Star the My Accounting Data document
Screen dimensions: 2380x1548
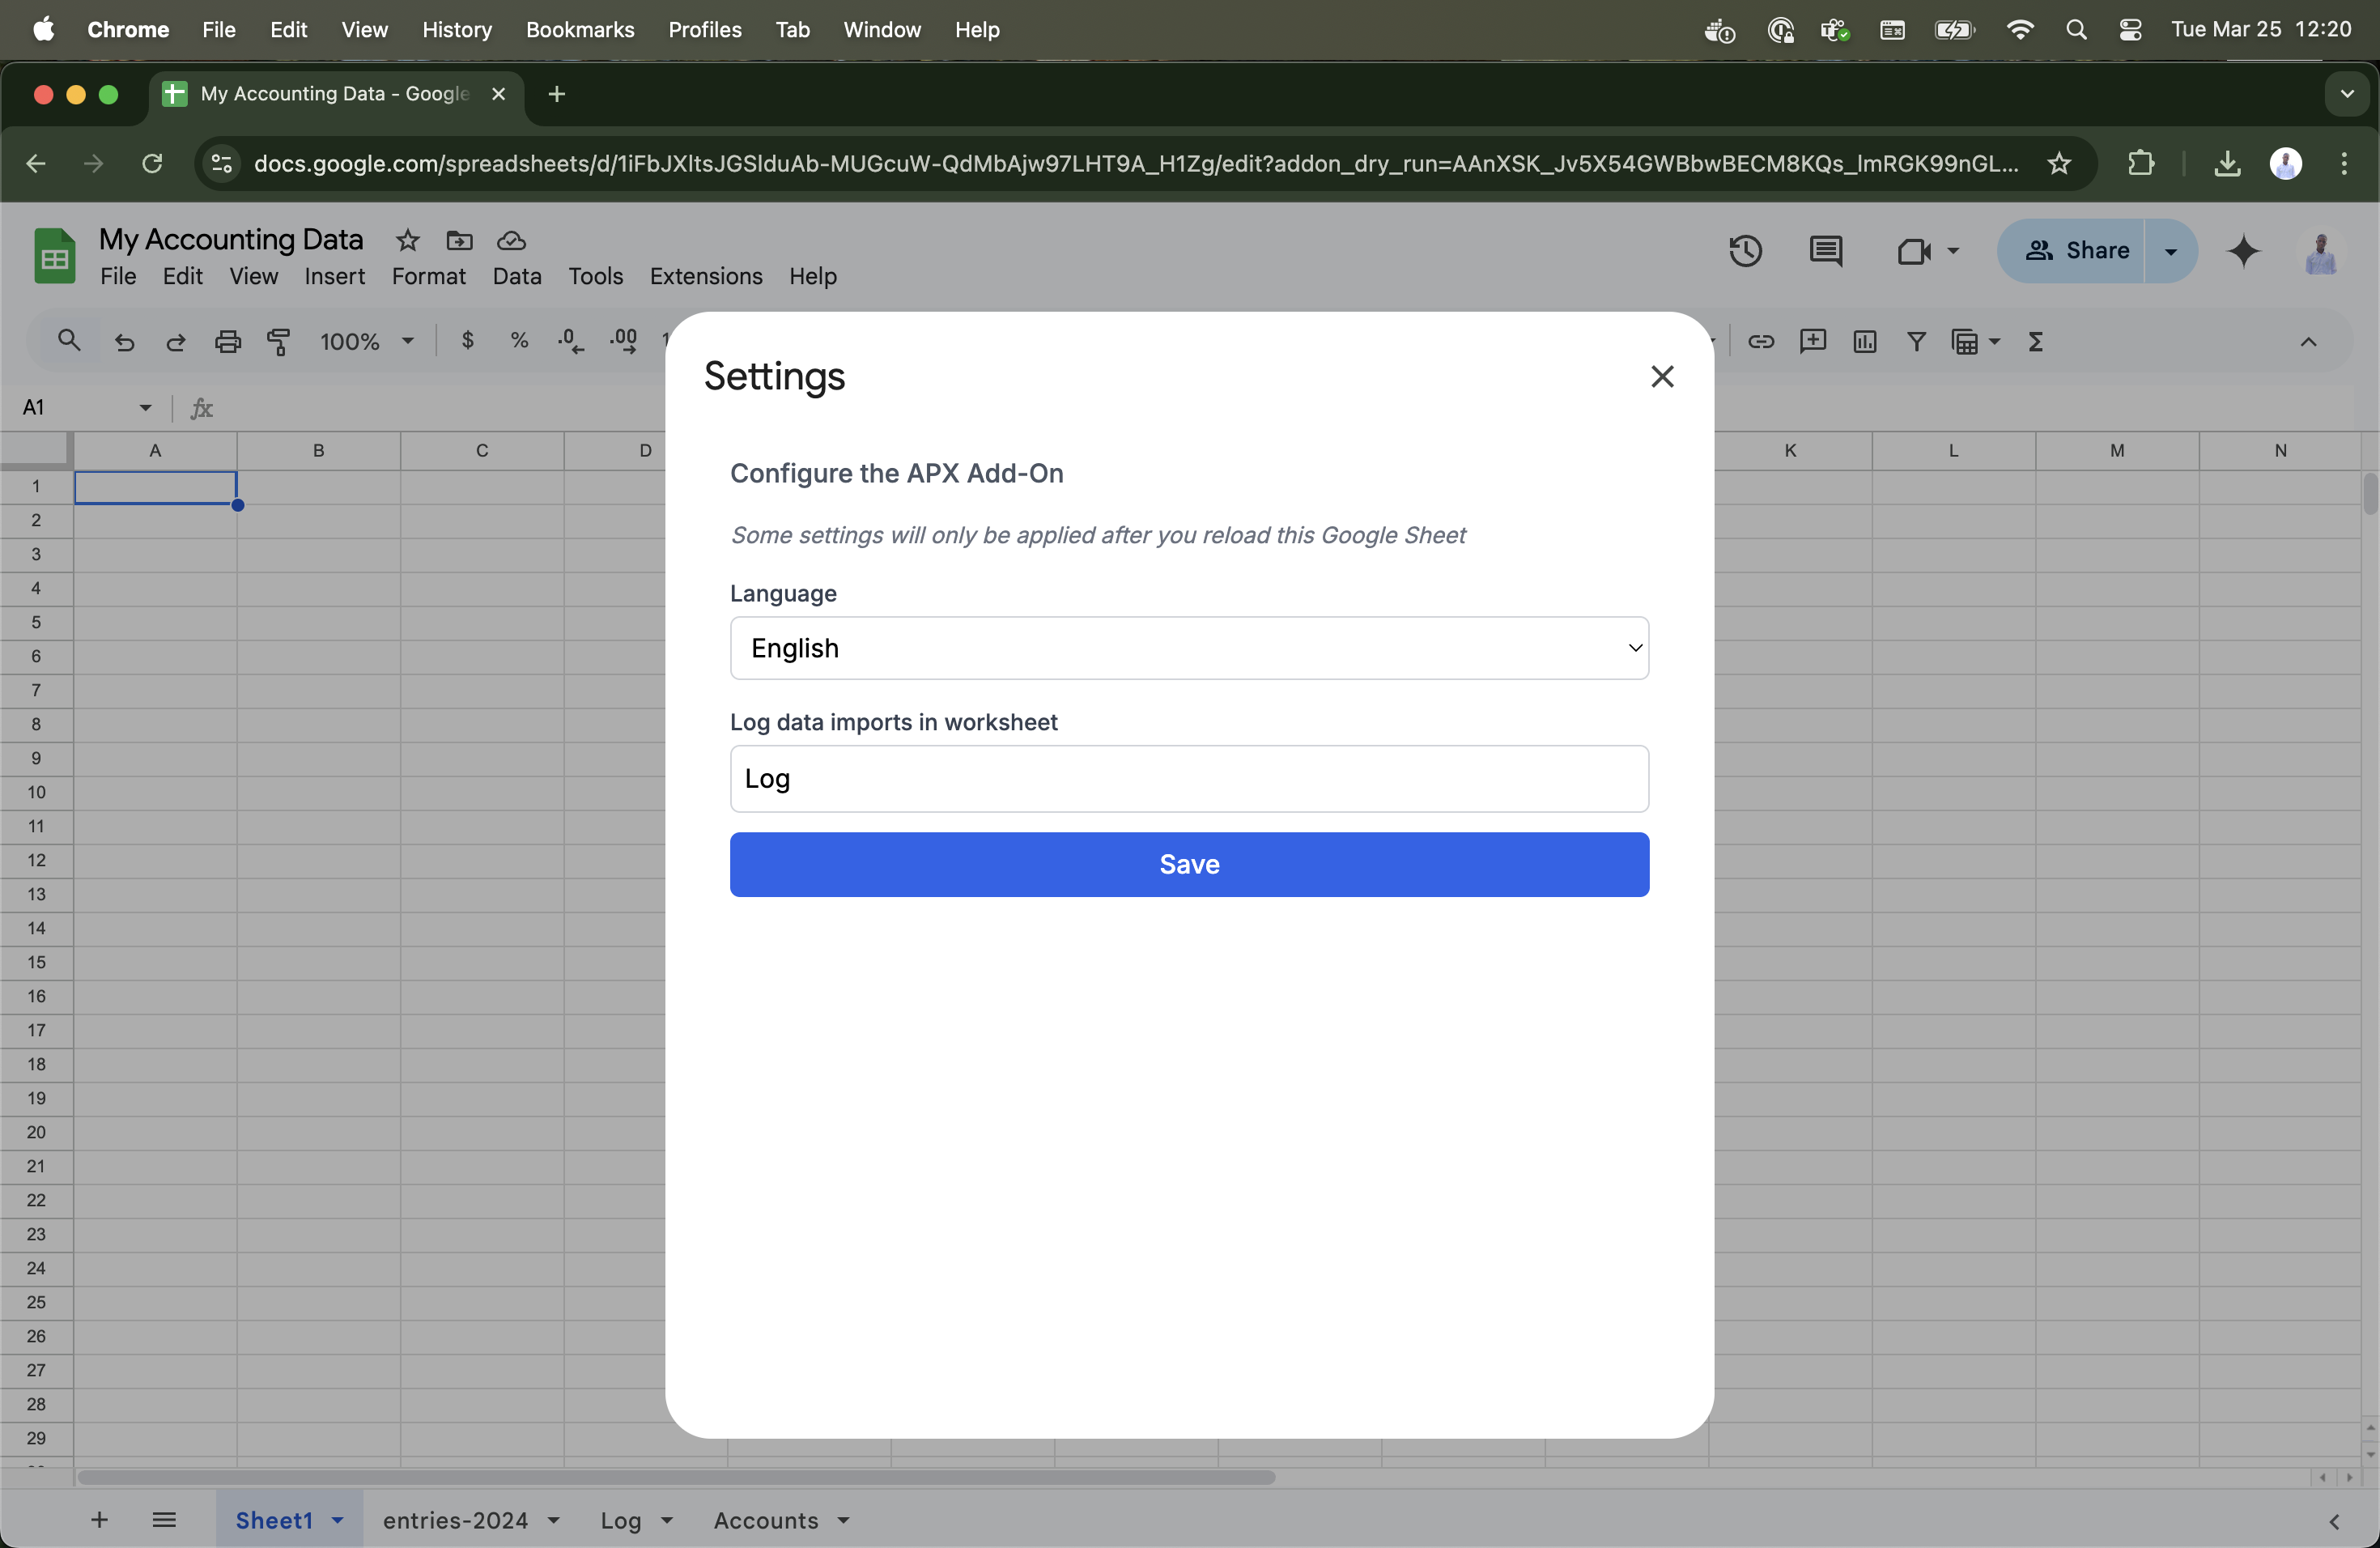coord(407,240)
